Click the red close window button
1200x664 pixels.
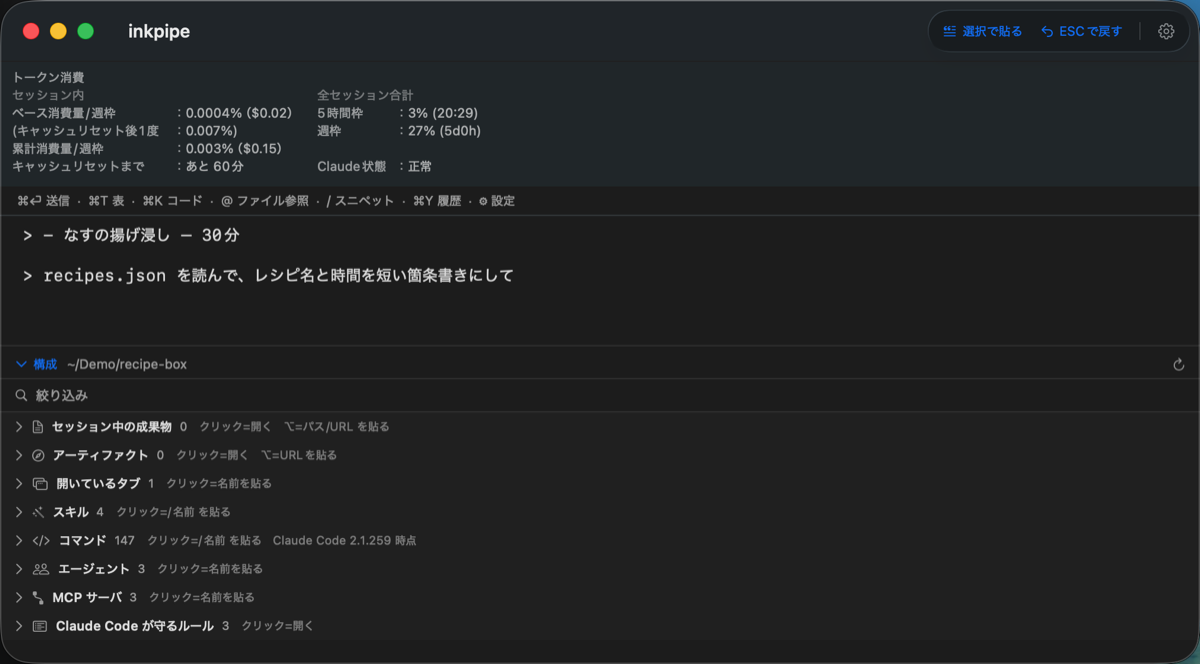click(x=30, y=31)
